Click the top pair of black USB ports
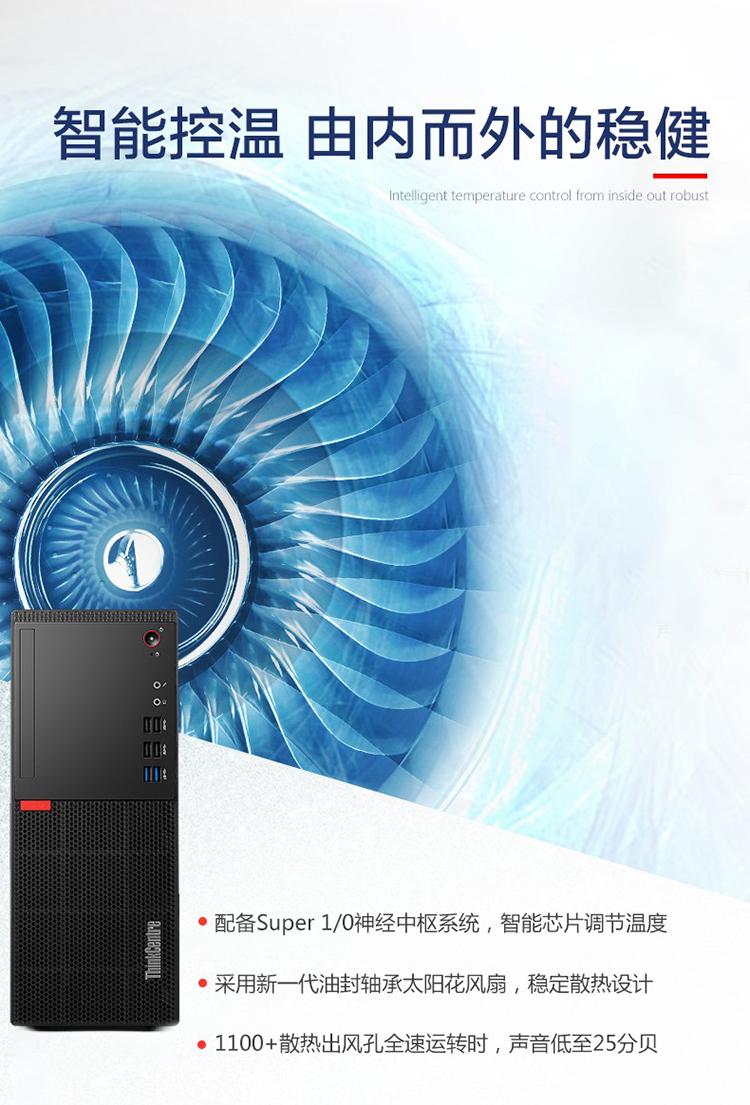This screenshot has width=750, height=1105. tap(152, 725)
